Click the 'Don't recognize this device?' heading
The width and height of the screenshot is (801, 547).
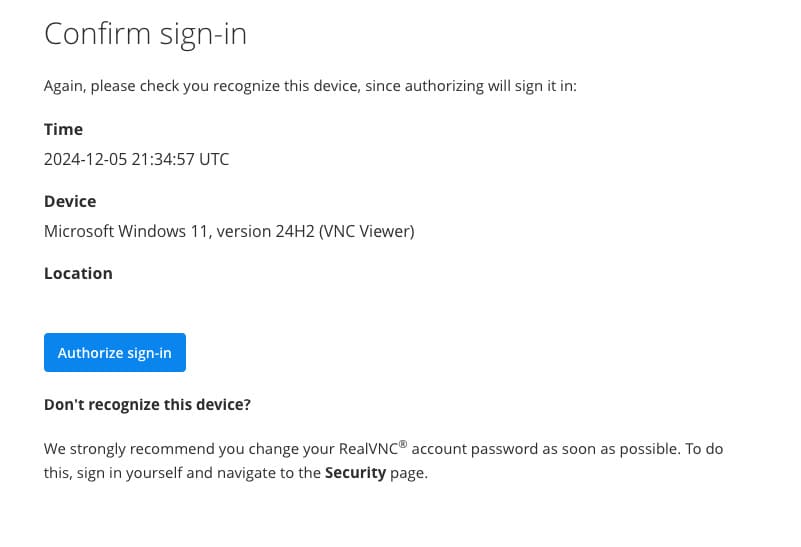click(147, 405)
